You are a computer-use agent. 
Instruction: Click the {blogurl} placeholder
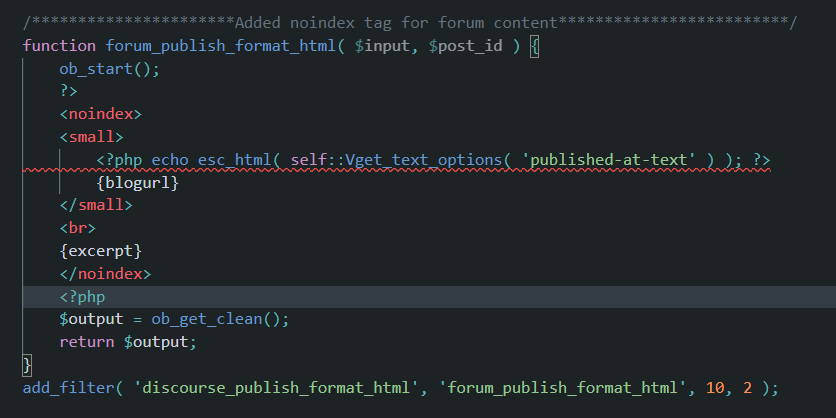137,183
